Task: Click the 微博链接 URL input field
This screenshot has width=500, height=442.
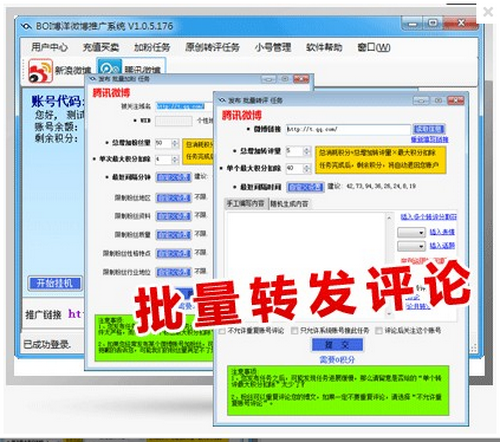Action: click(348, 129)
